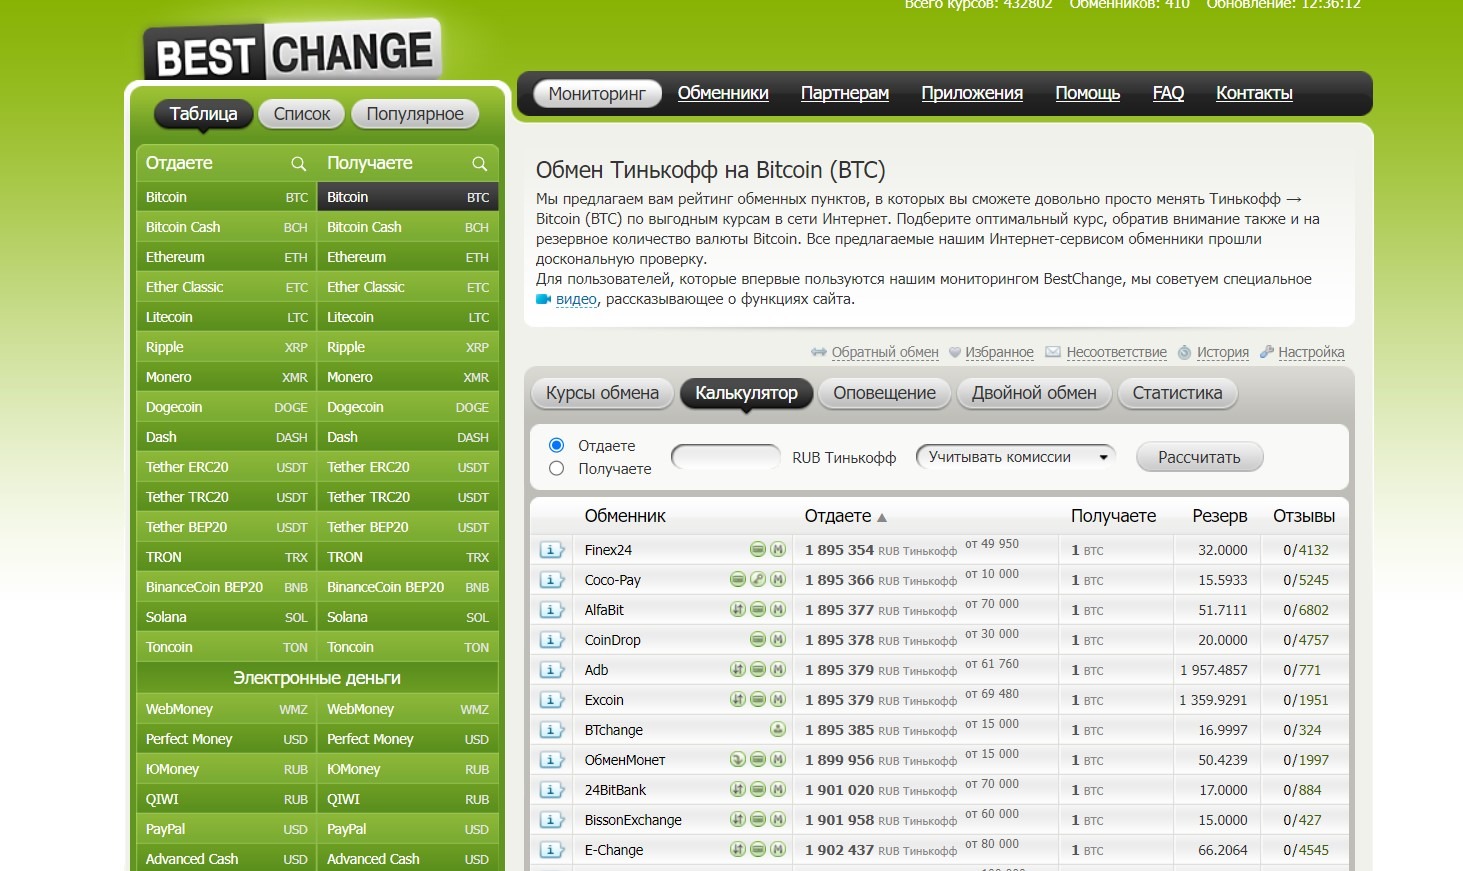Click the key icon beside Coco-Pay
This screenshot has height=871, width=1463.
[x=758, y=580]
